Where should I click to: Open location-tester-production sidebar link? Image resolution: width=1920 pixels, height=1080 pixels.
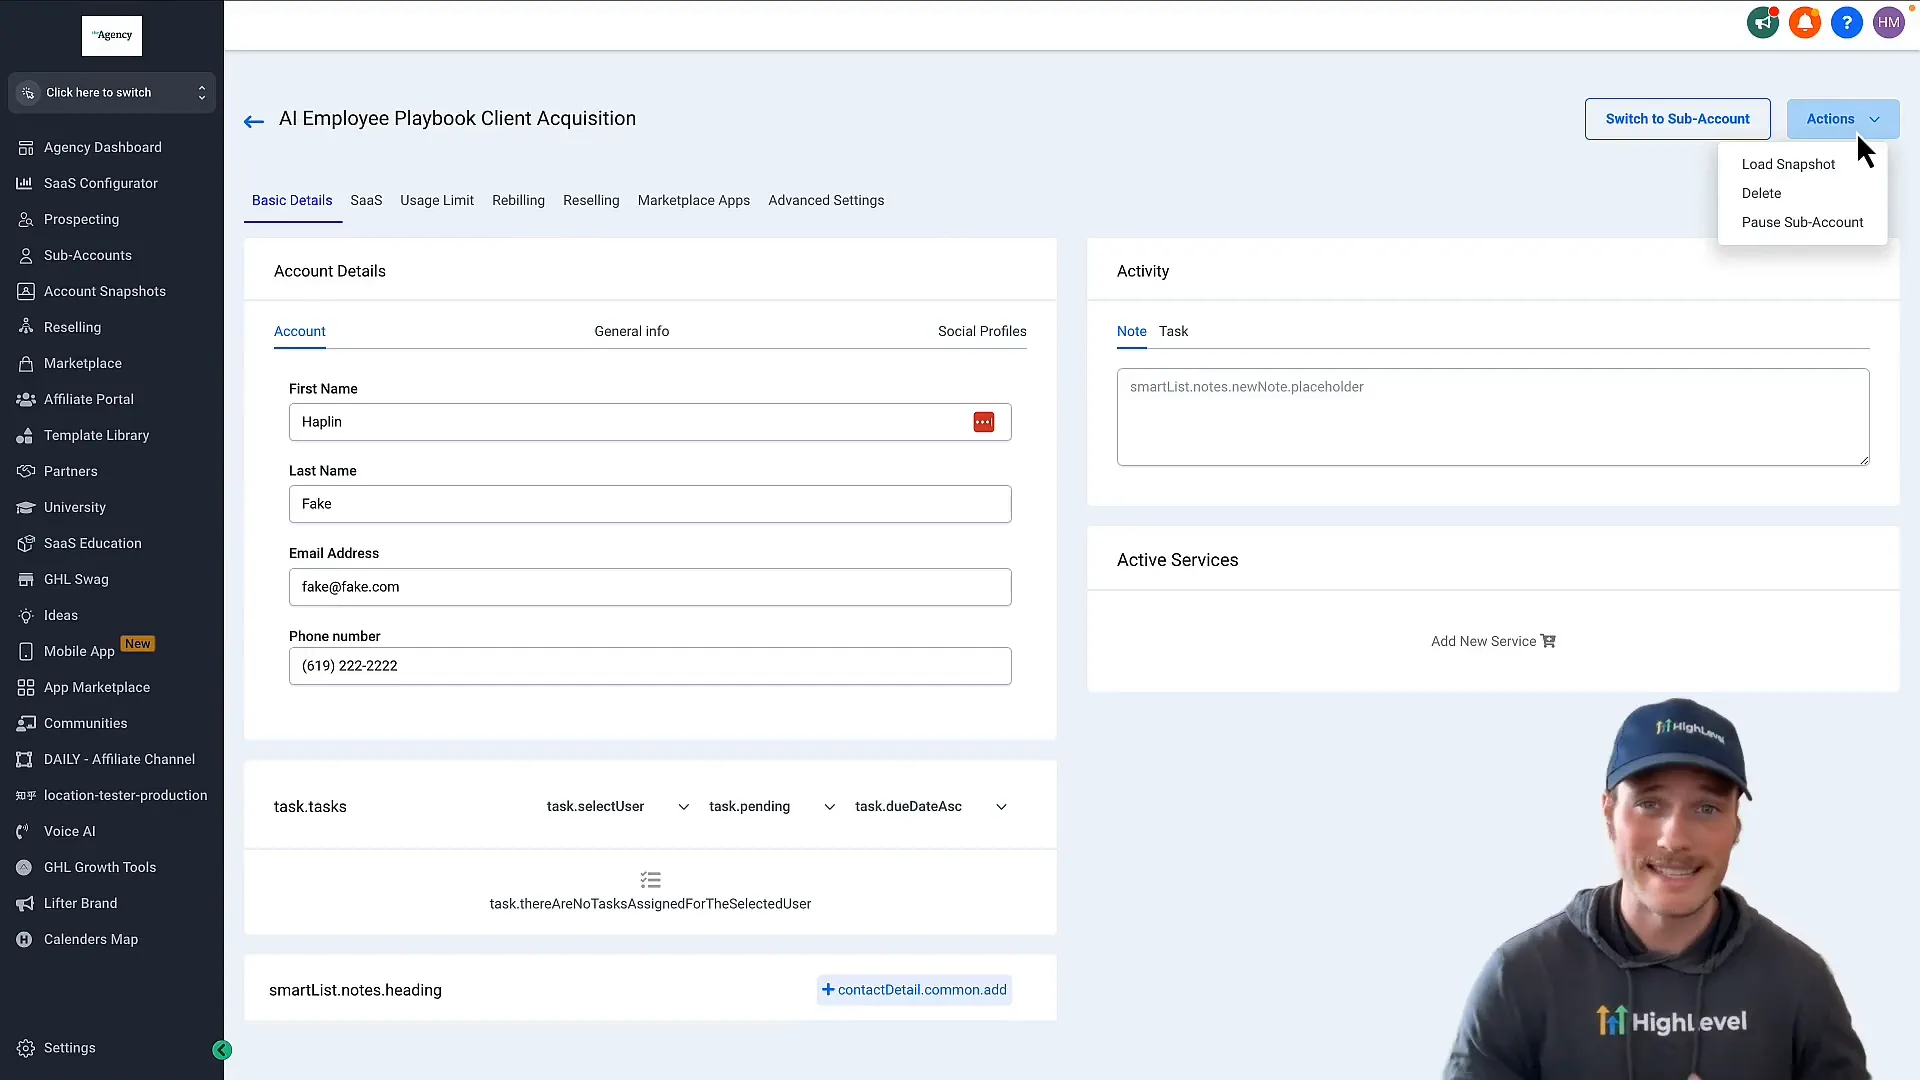coord(126,795)
